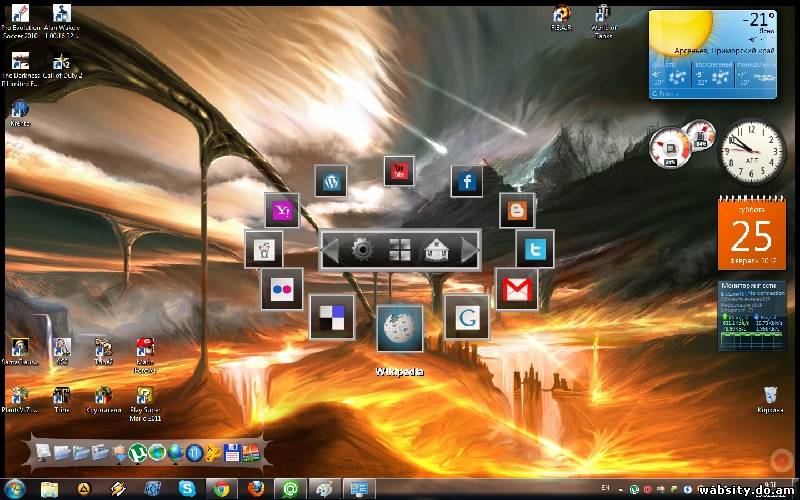Click the launcher home button
Image resolution: width=800 pixels, height=500 pixels.
pos(436,250)
